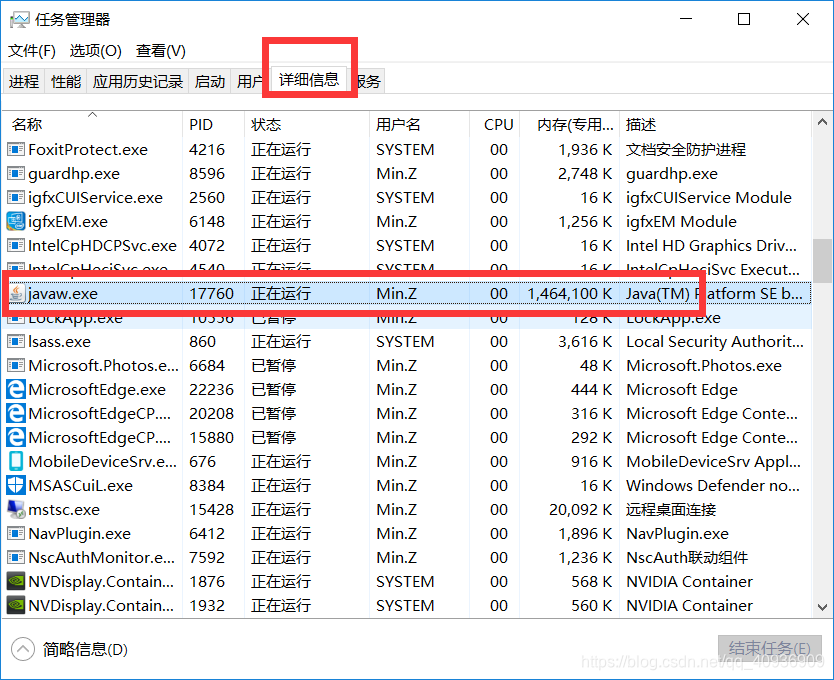
Task: Click the IntelCpHDCPSvc.exe process icon
Action: [15, 245]
